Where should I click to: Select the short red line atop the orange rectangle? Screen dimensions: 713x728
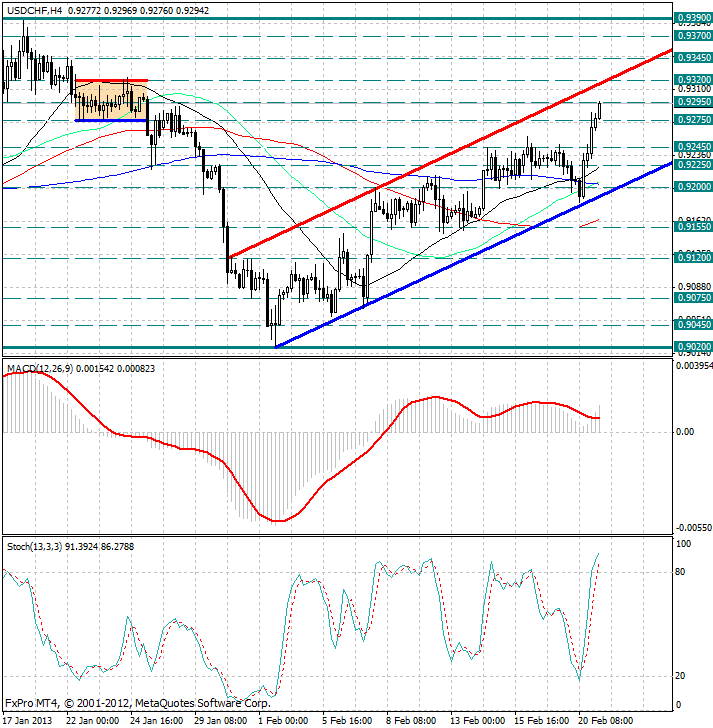pos(111,81)
